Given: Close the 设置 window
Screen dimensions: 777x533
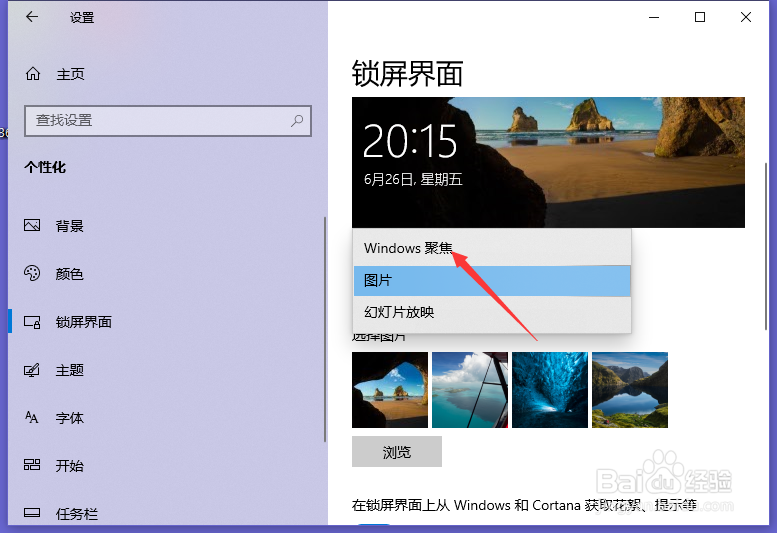Looking at the screenshot, I should pos(746,17).
